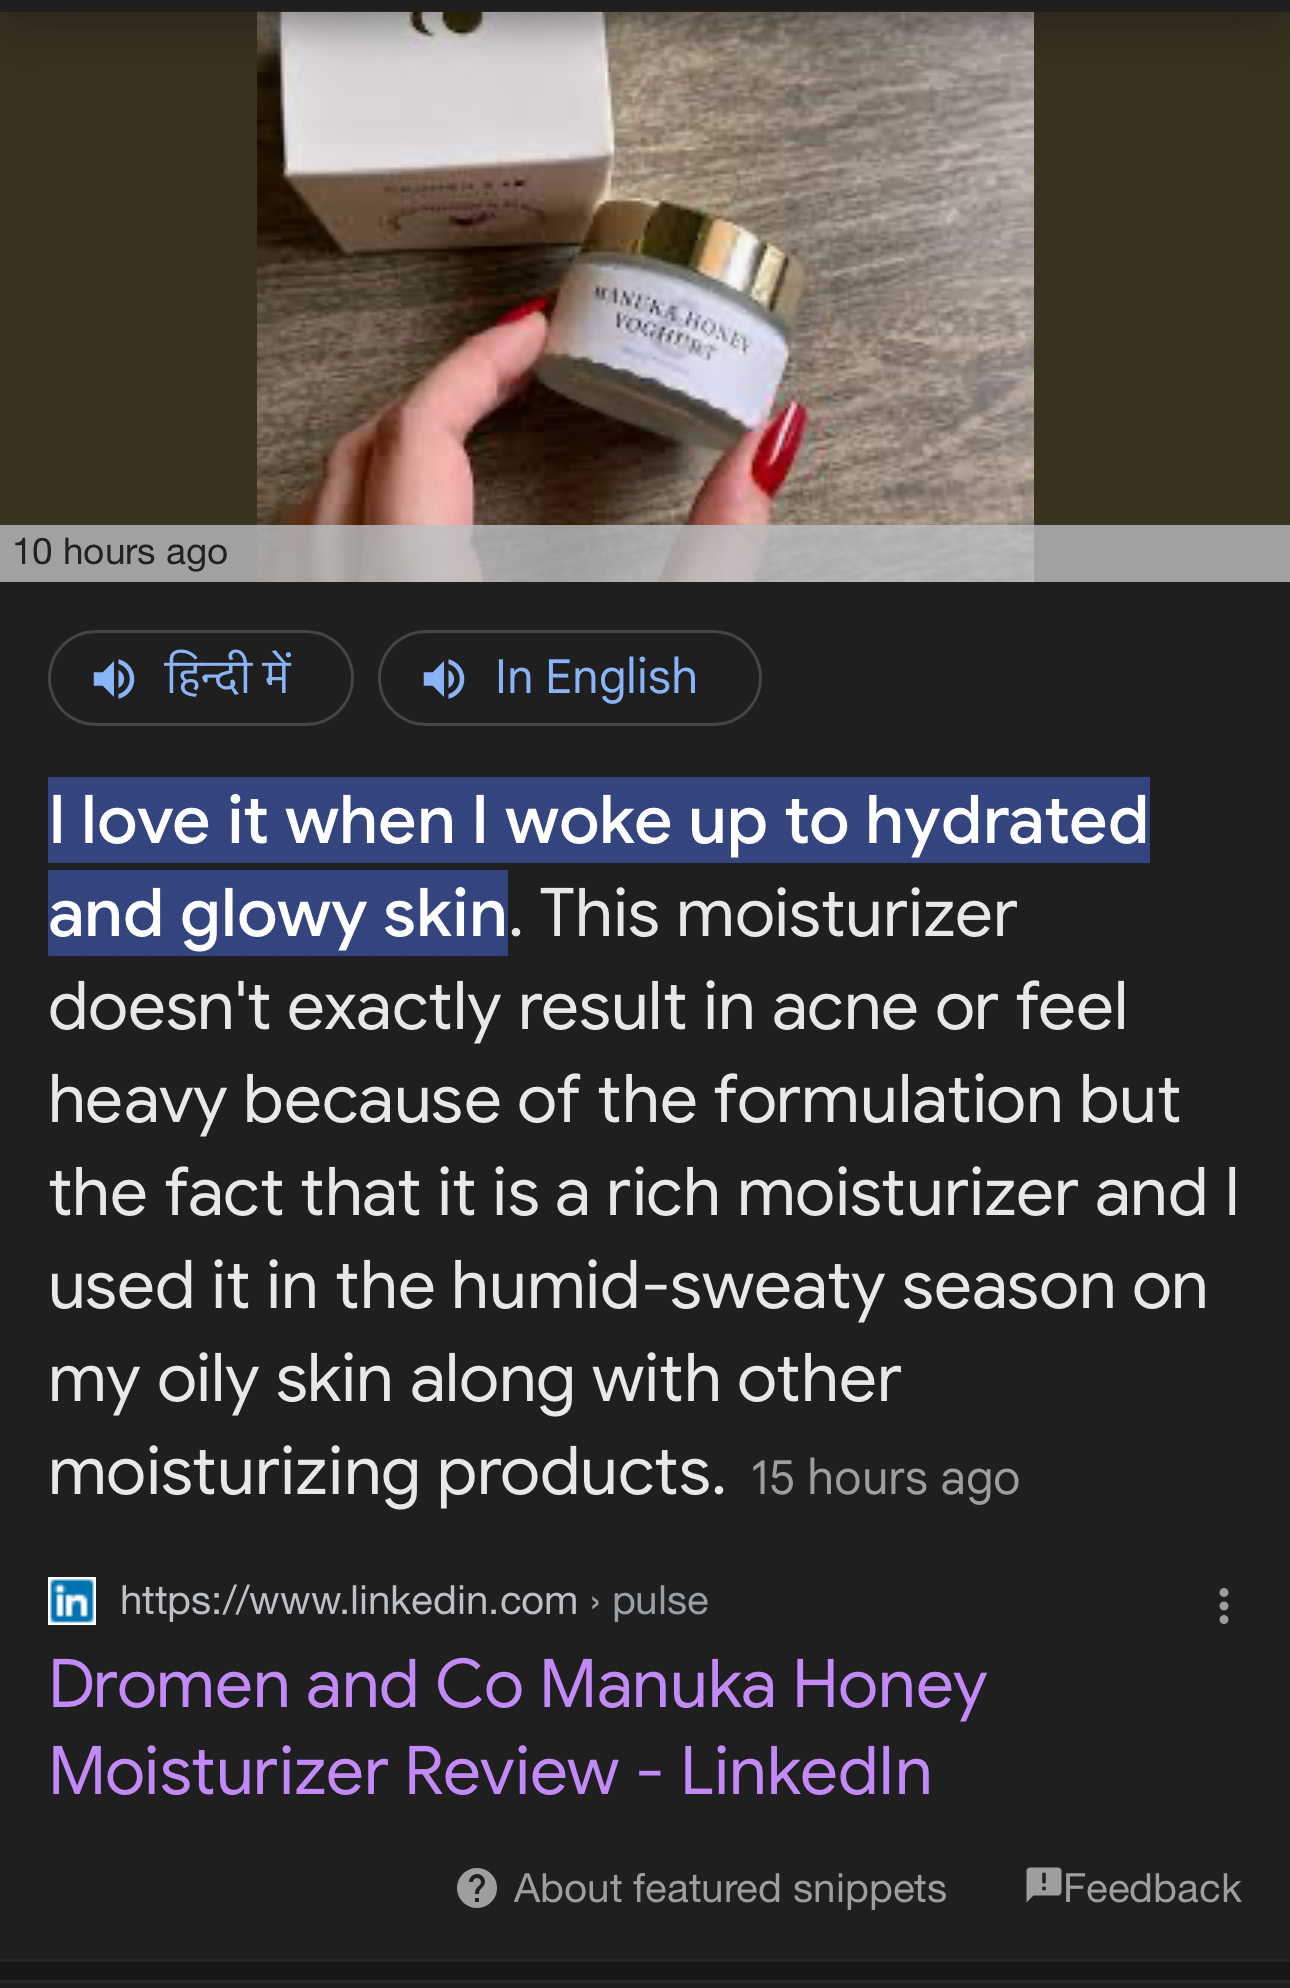This screenshot has width=1290, height=1988.
Task: Click the 15 hours ago timestamp
Action: [884, 1478]
